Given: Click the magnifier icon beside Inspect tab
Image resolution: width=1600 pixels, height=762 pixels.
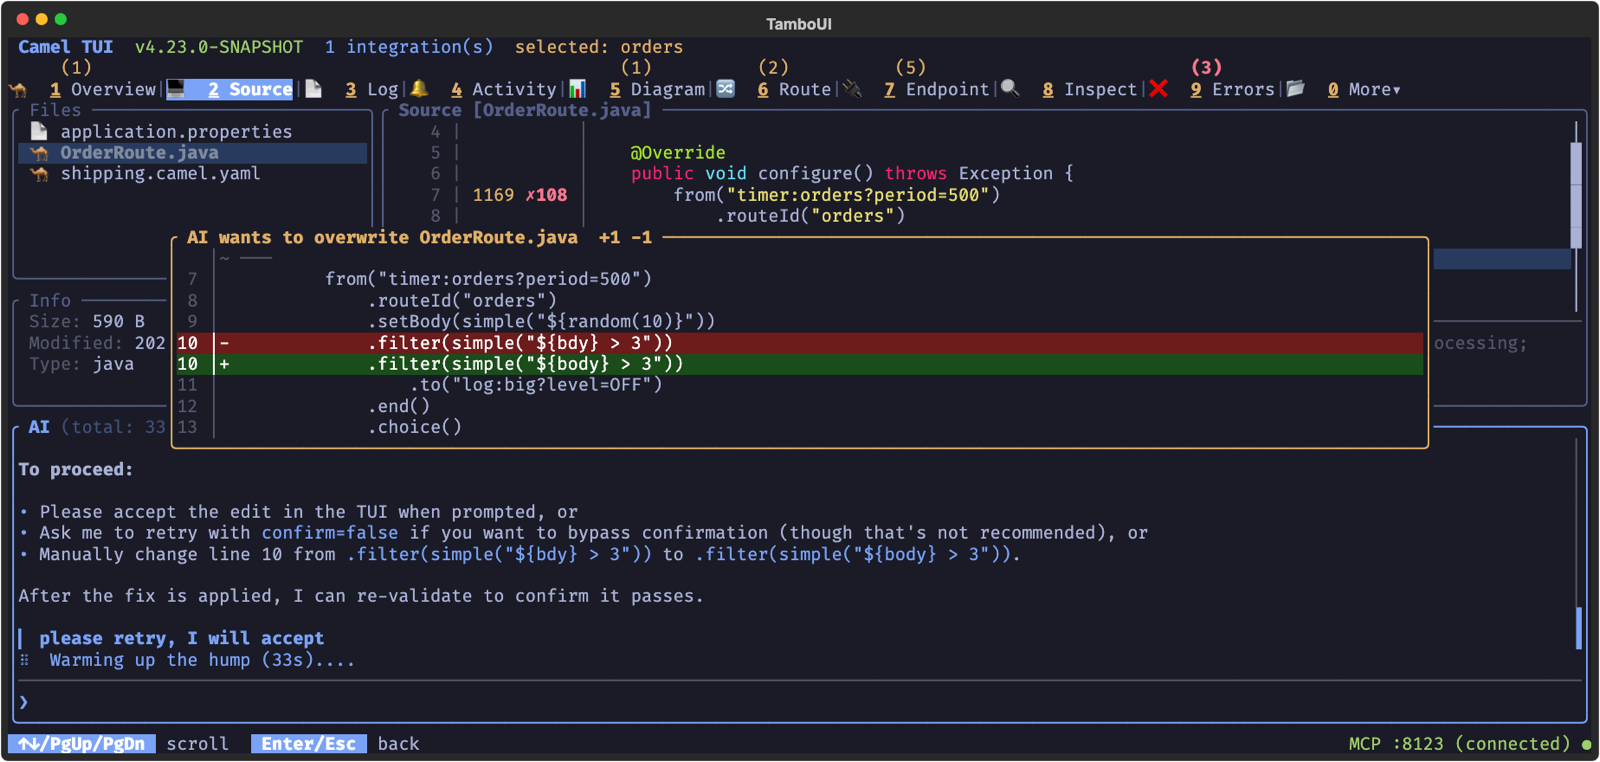Looking at the screenshot, I should click(x=1010, y=89).
